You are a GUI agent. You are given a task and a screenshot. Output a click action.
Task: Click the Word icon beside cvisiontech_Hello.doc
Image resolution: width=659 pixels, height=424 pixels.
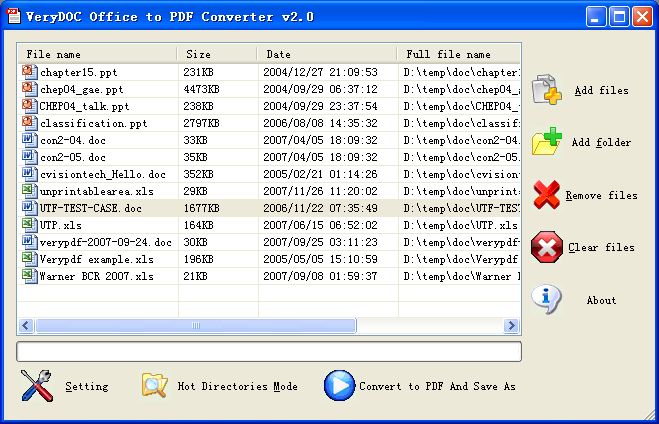[x=29, y=174]
